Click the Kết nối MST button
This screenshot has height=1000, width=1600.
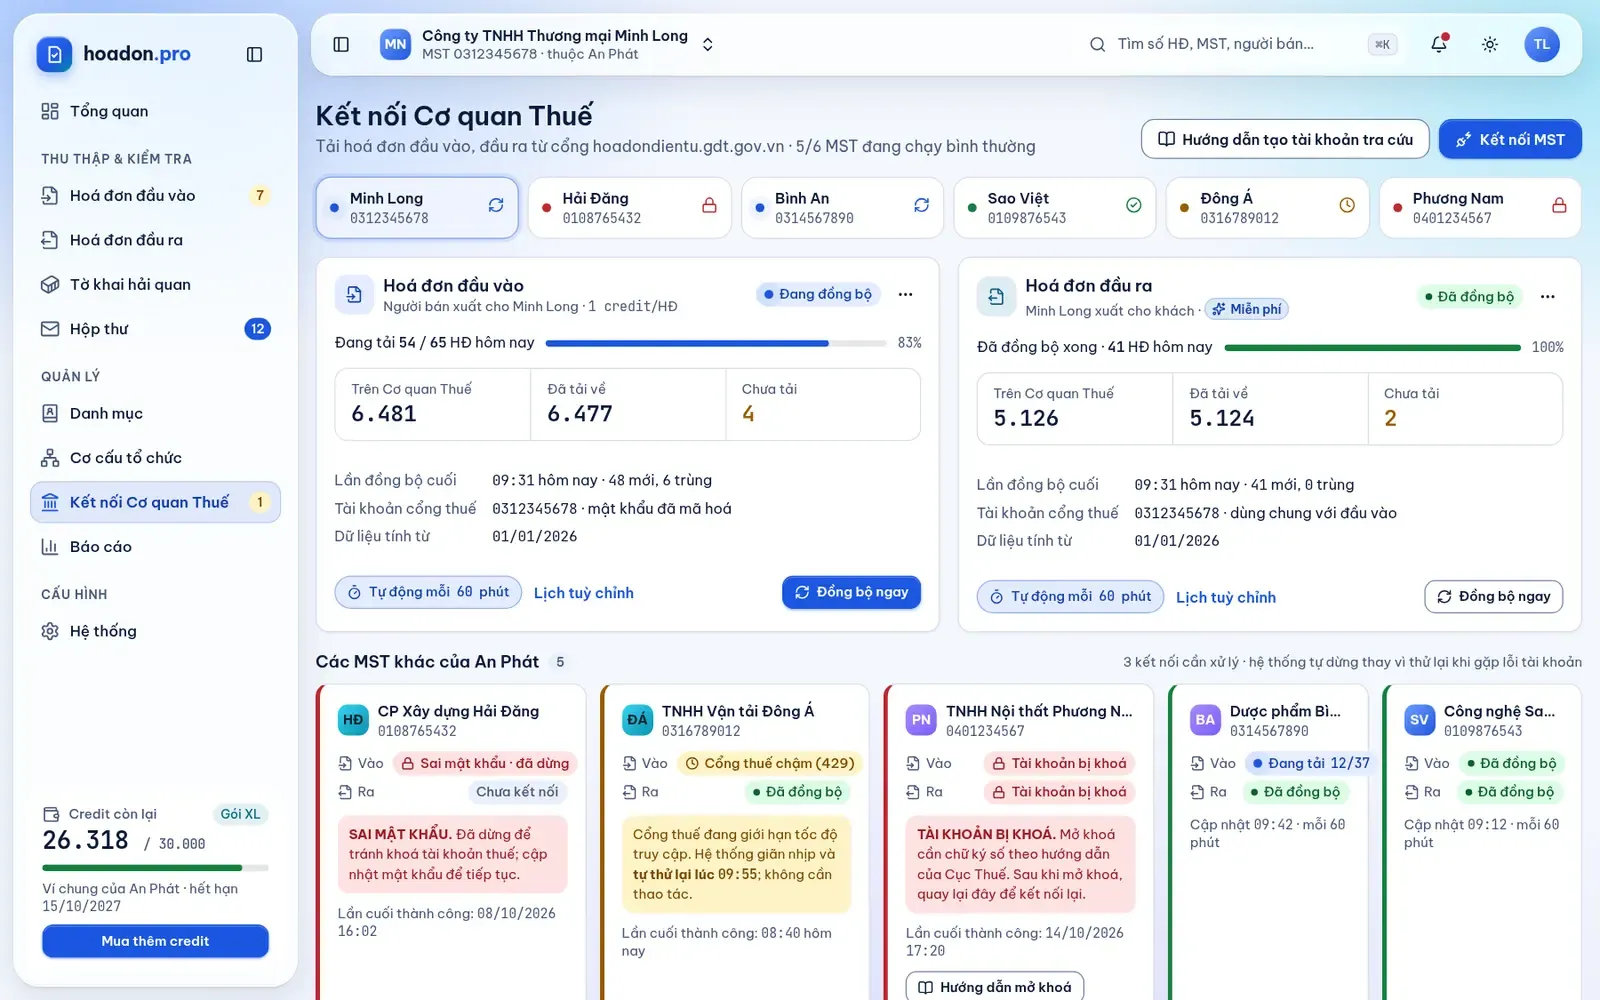(x=1510, y=139)
